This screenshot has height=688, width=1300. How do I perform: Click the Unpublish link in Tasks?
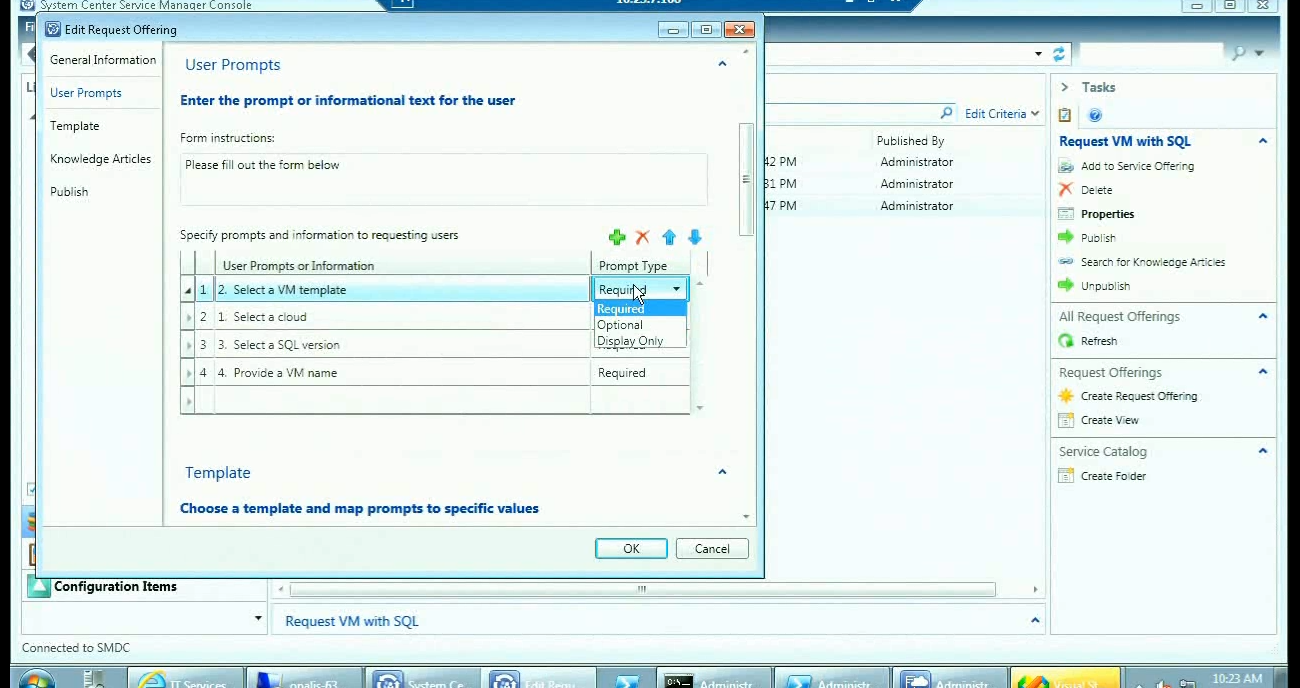click(x=1105, y=286)
